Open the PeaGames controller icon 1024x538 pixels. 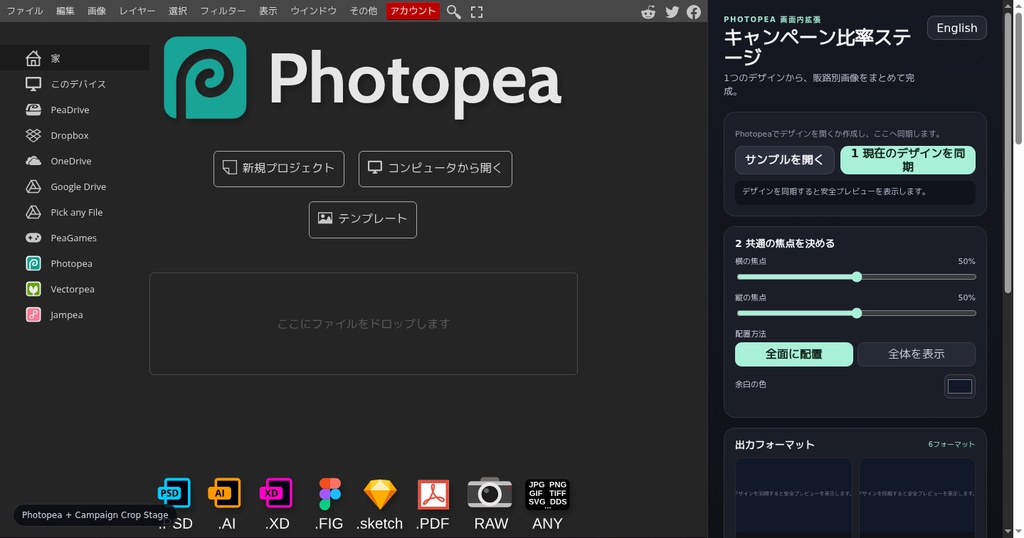tap(33, 238)
